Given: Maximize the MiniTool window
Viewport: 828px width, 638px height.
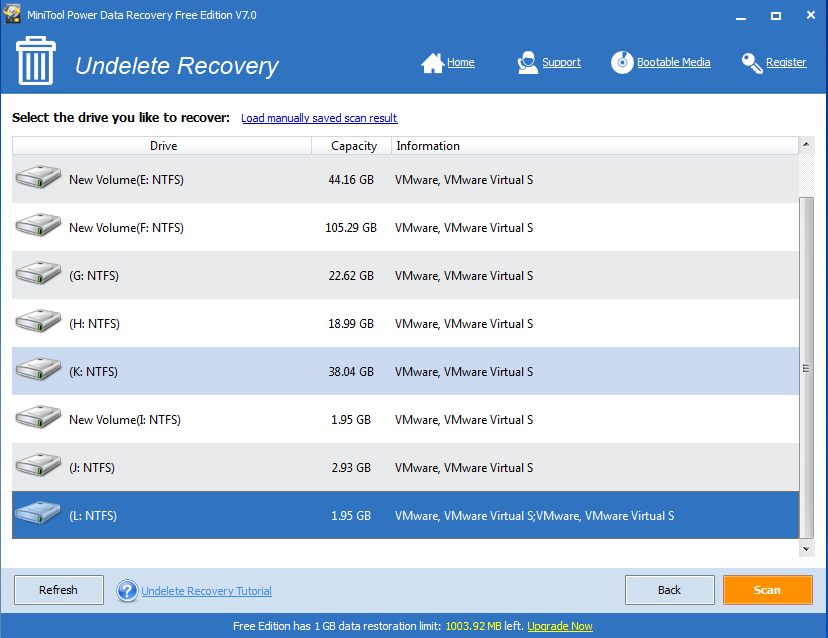Looking at the screenshot, I should click(776, 15).
